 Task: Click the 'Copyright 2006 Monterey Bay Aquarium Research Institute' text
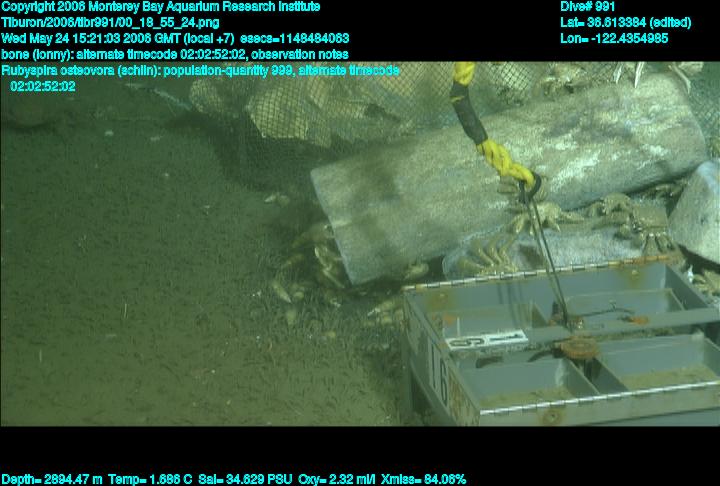(x=161, y=7)
